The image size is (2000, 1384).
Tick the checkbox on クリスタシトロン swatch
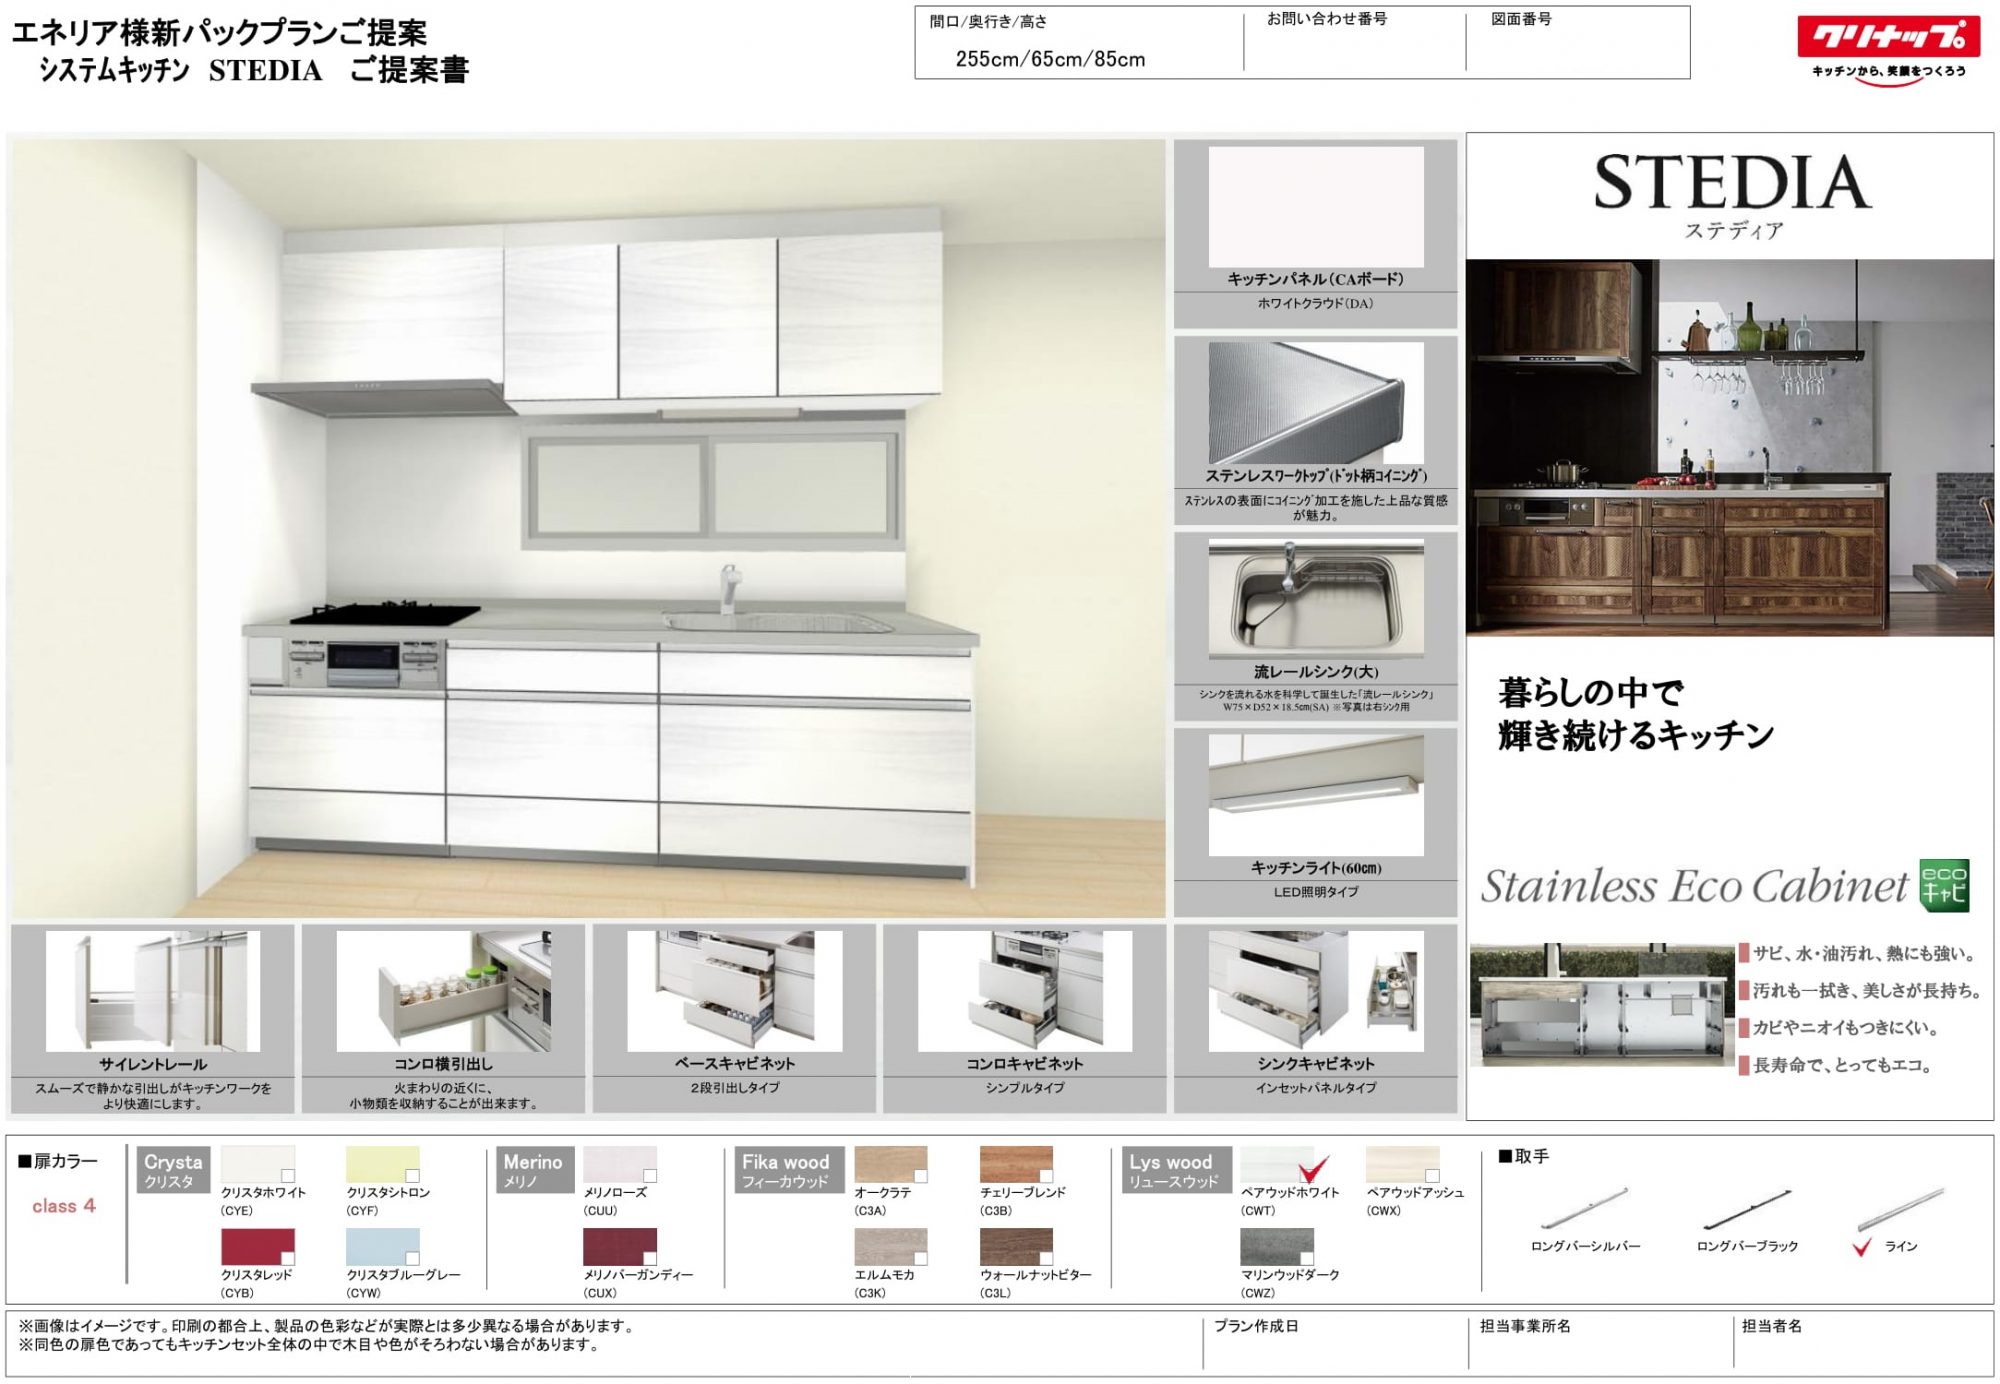click(x=412, y=1176)
